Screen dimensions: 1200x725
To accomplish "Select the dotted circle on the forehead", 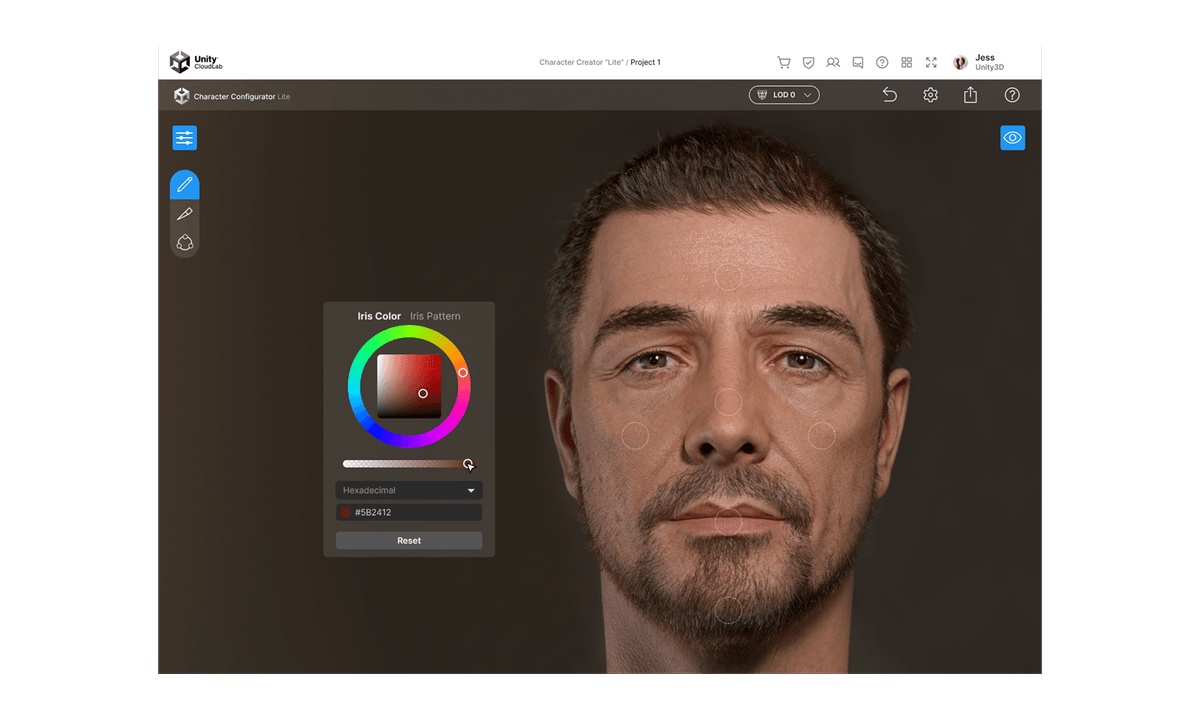I will pyautogui.click(x=729, y=277).
